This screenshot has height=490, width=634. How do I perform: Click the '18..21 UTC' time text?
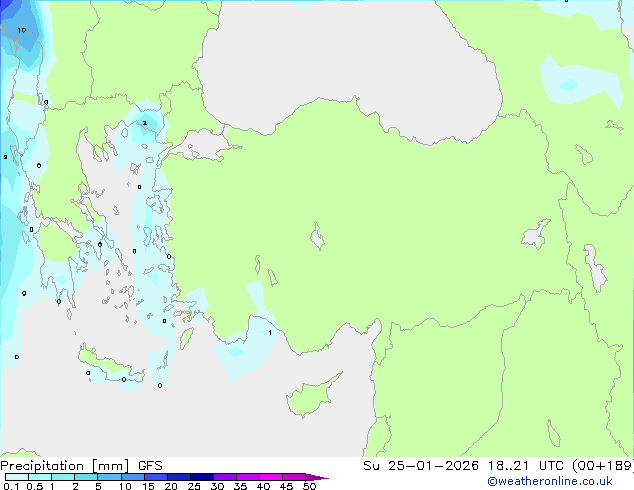[x=526, y=466]
